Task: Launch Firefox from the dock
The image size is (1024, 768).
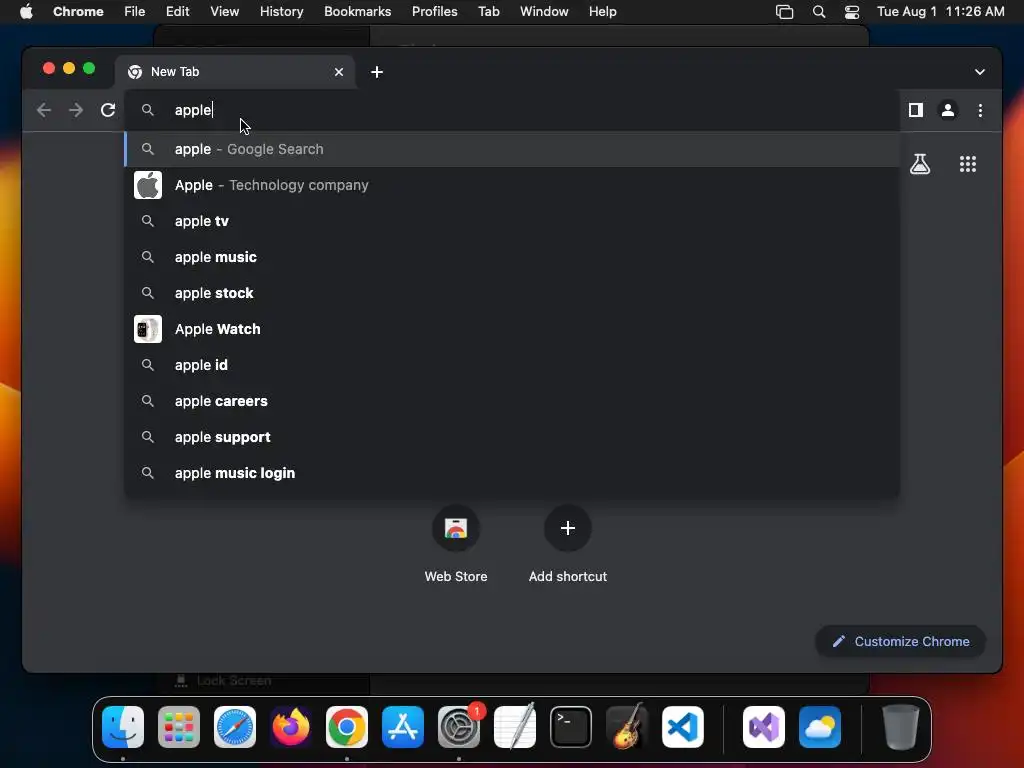Action: [x=291, y=727]
